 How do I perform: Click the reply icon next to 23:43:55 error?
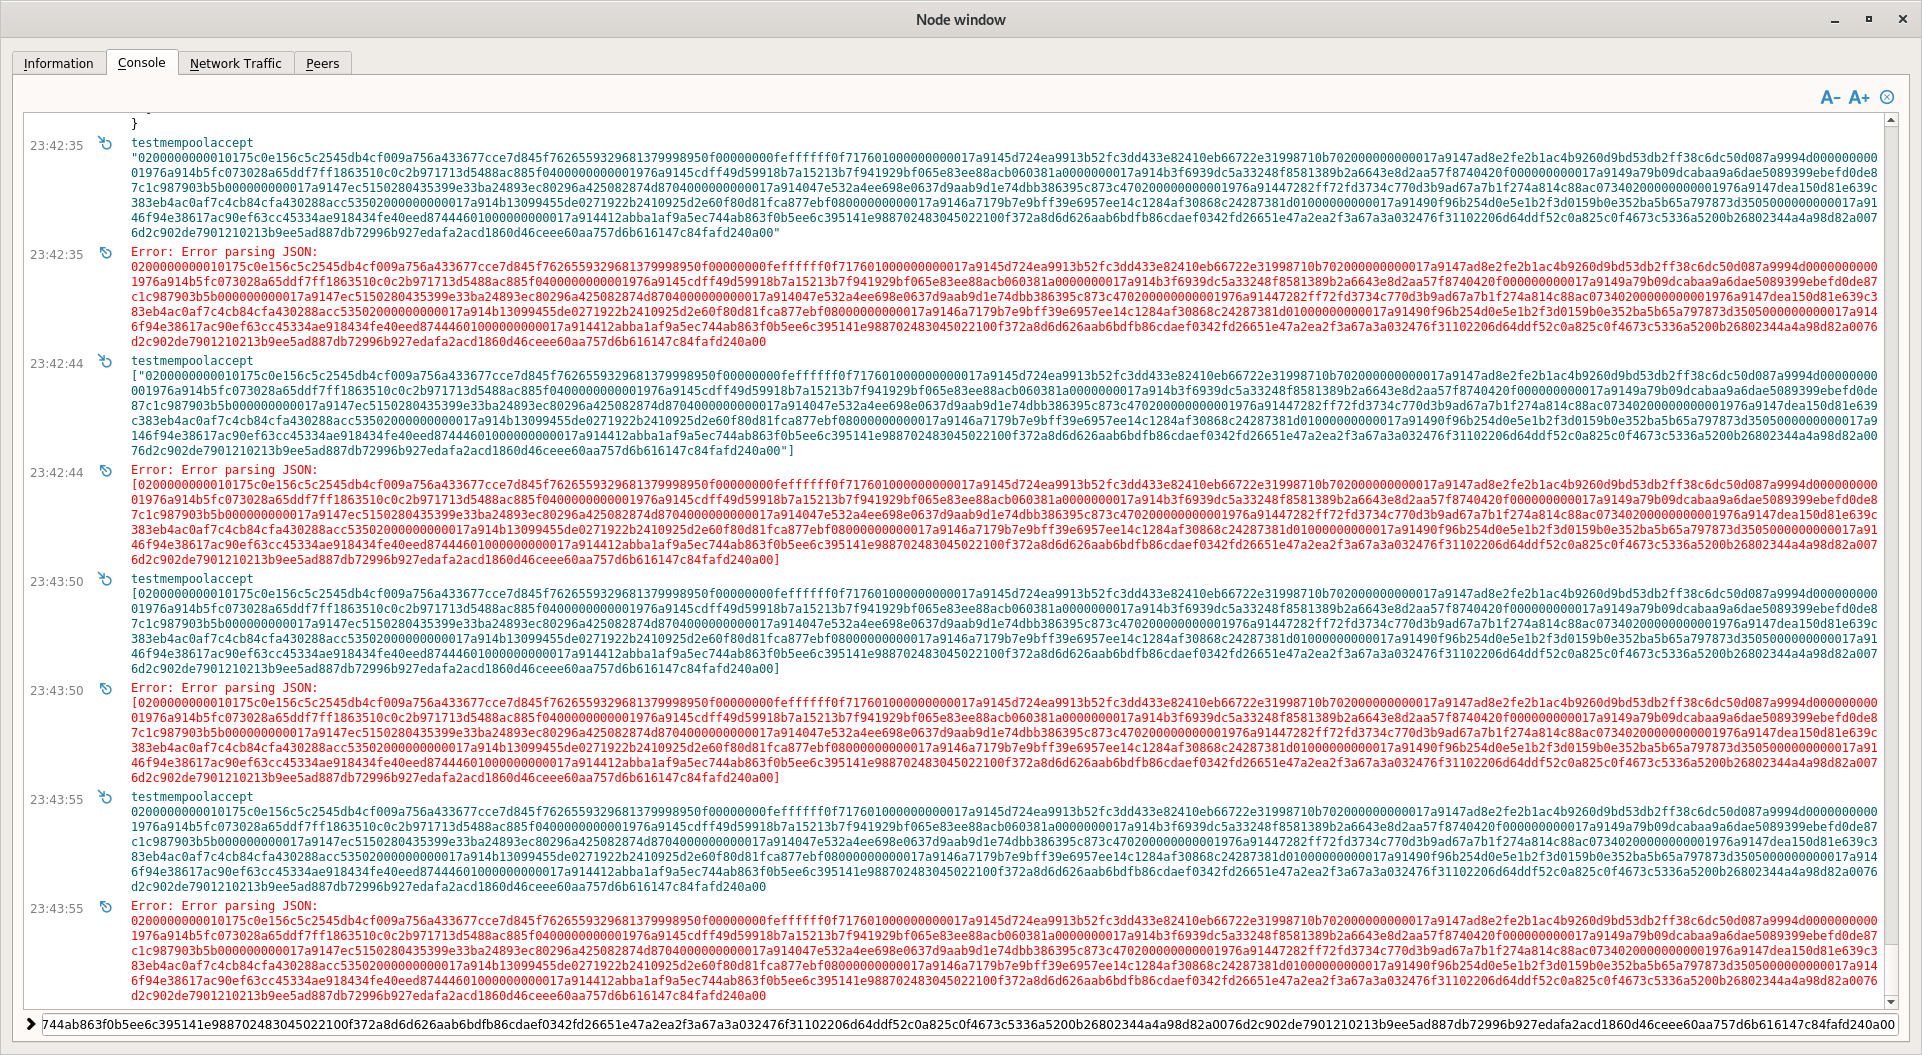pos(104,907)
